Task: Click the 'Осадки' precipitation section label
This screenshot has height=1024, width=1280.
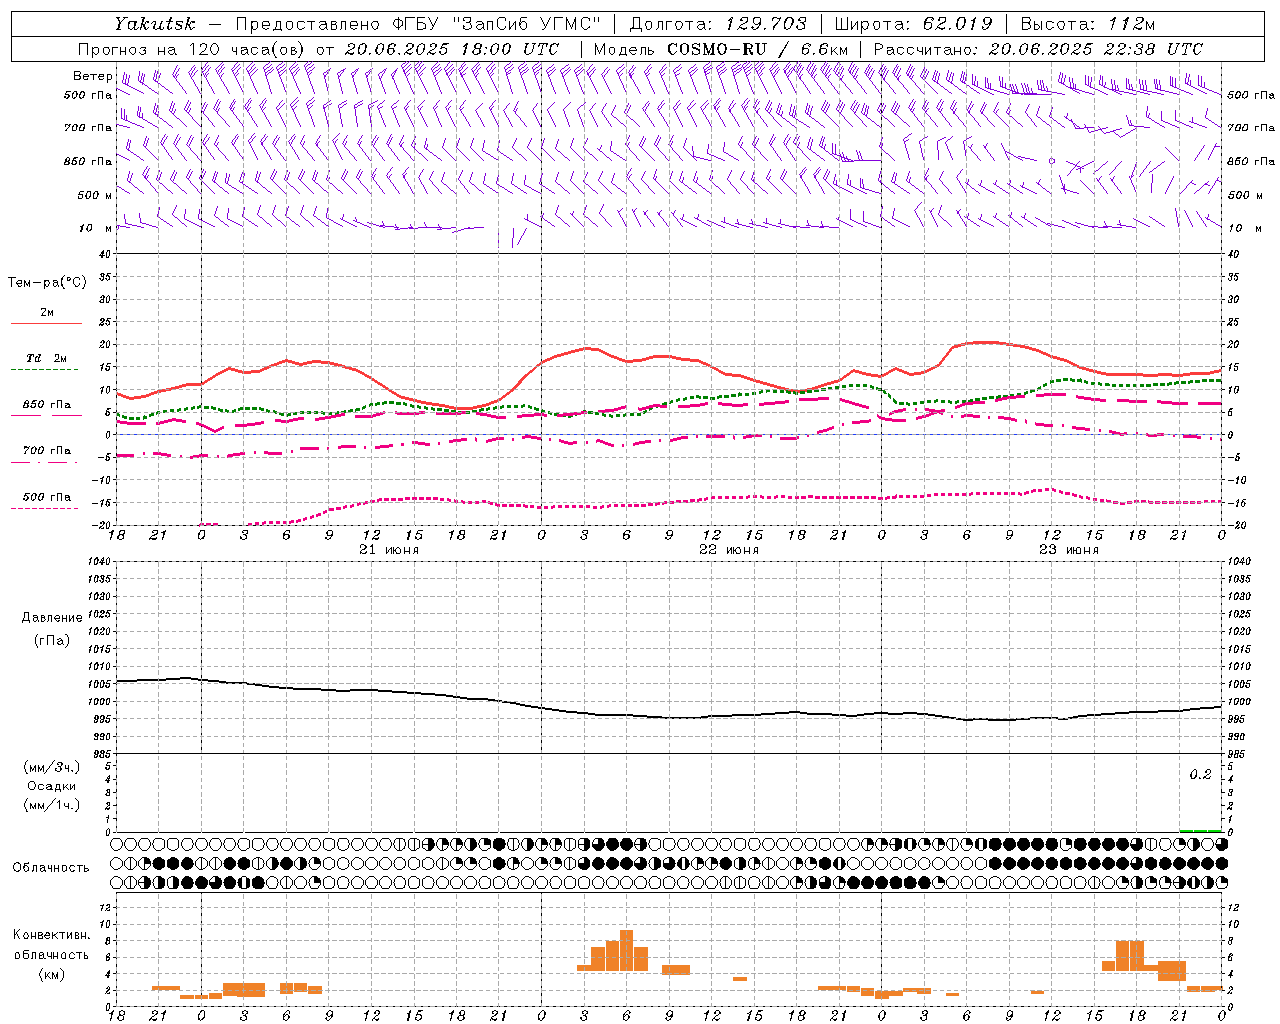Action: click(x=51, y=786)
